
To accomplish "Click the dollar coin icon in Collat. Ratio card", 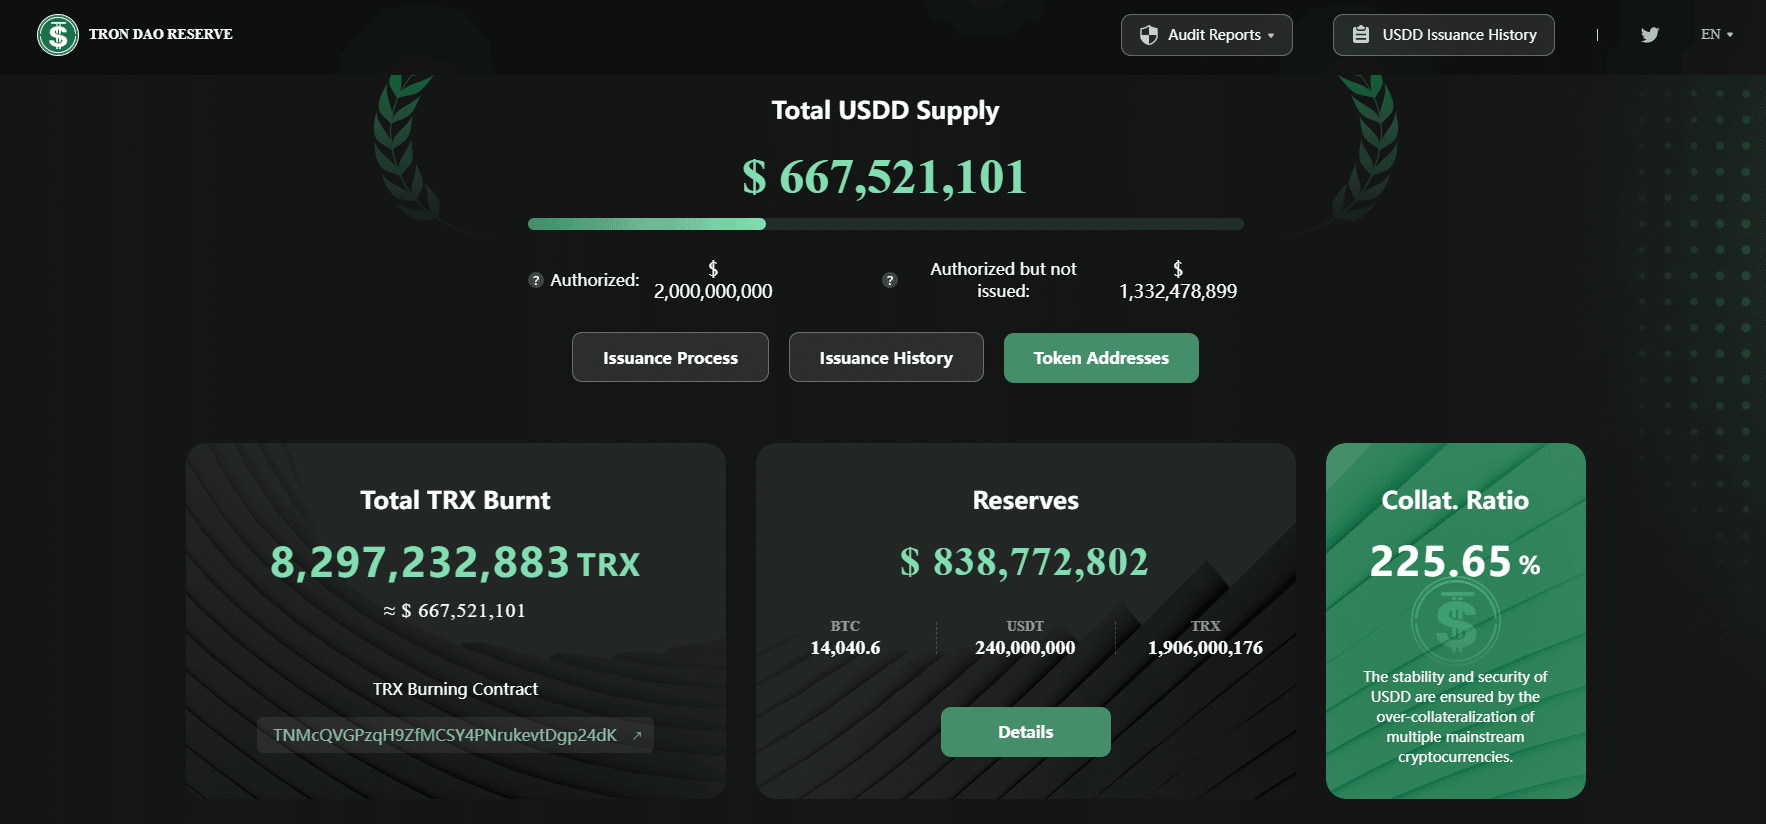I will coord(1455,622).
